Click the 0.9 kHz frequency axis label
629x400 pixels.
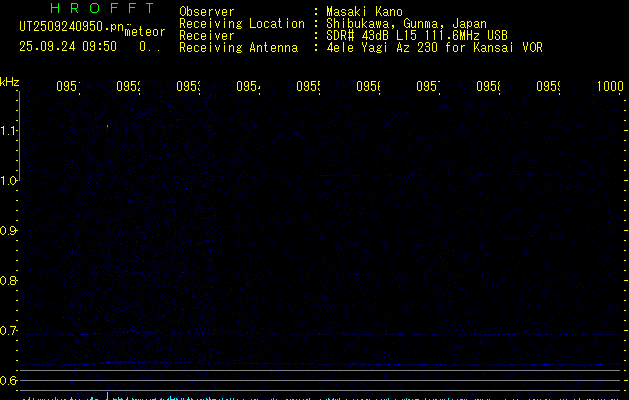tap(8, 231)
